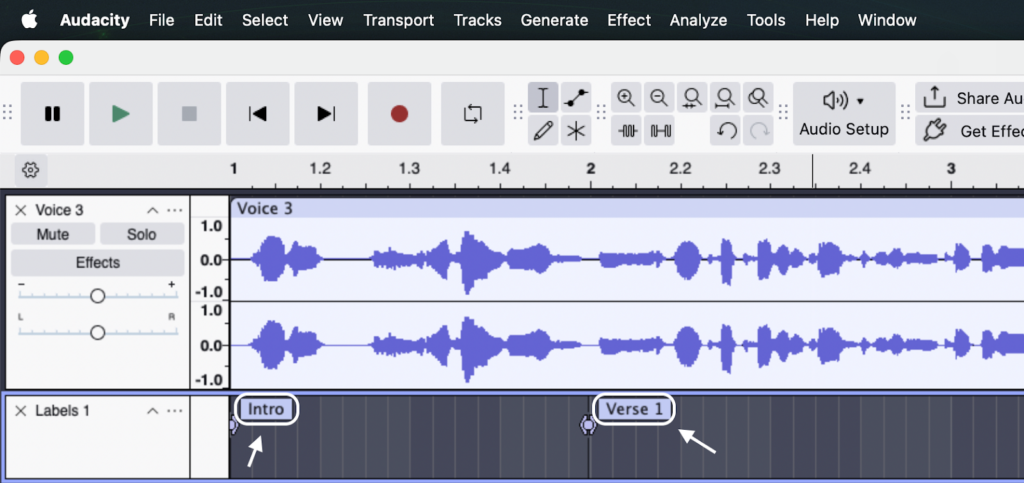
Task: Click the Trim audio outside selection icon
Action: click(627, 131)
